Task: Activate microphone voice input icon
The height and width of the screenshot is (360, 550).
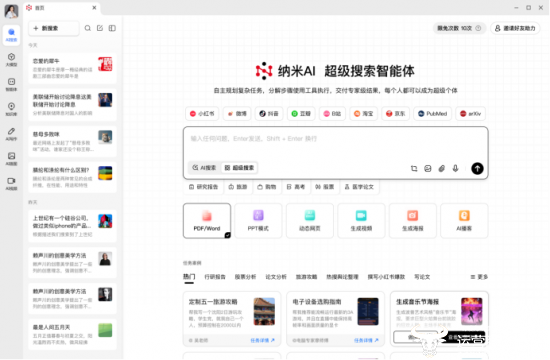Action: coord(455,168)
